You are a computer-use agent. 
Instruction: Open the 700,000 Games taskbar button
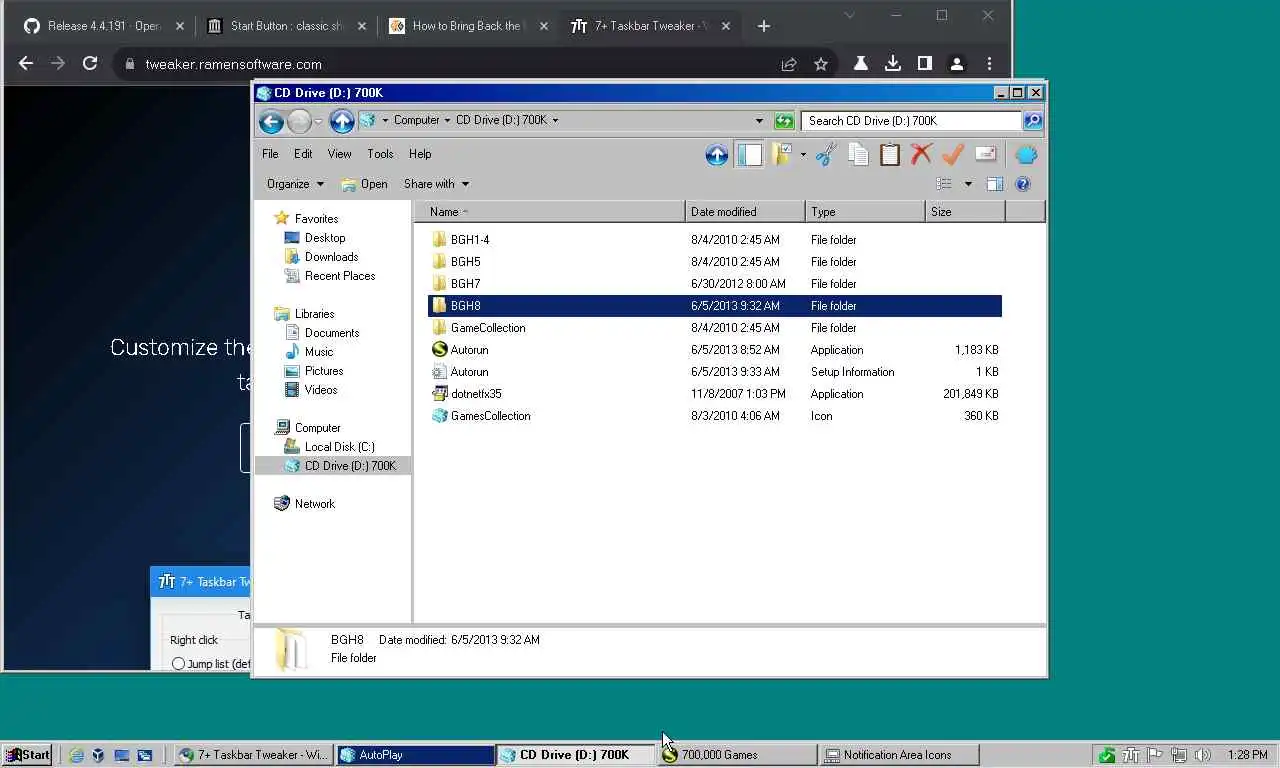pyautogui.click(x=737, y=755)
